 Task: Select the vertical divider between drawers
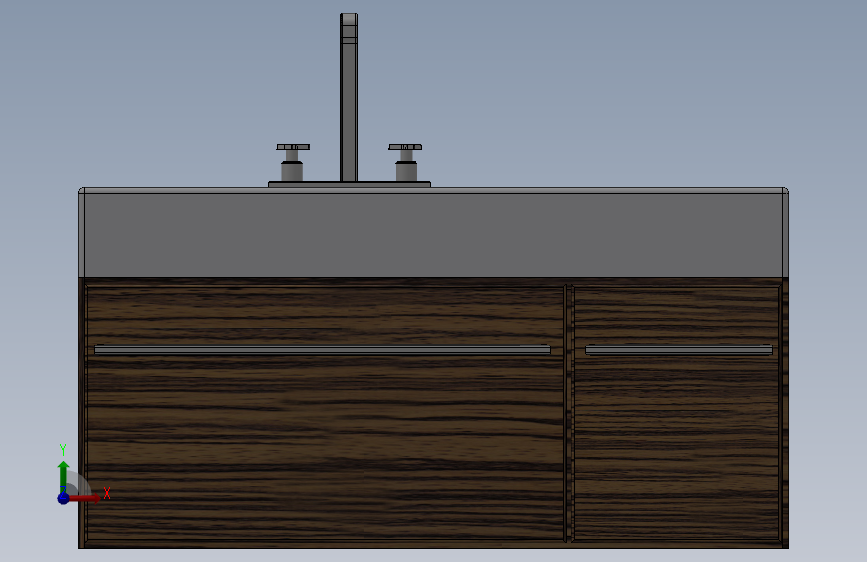pyautogui.click(x=569, y=413)
